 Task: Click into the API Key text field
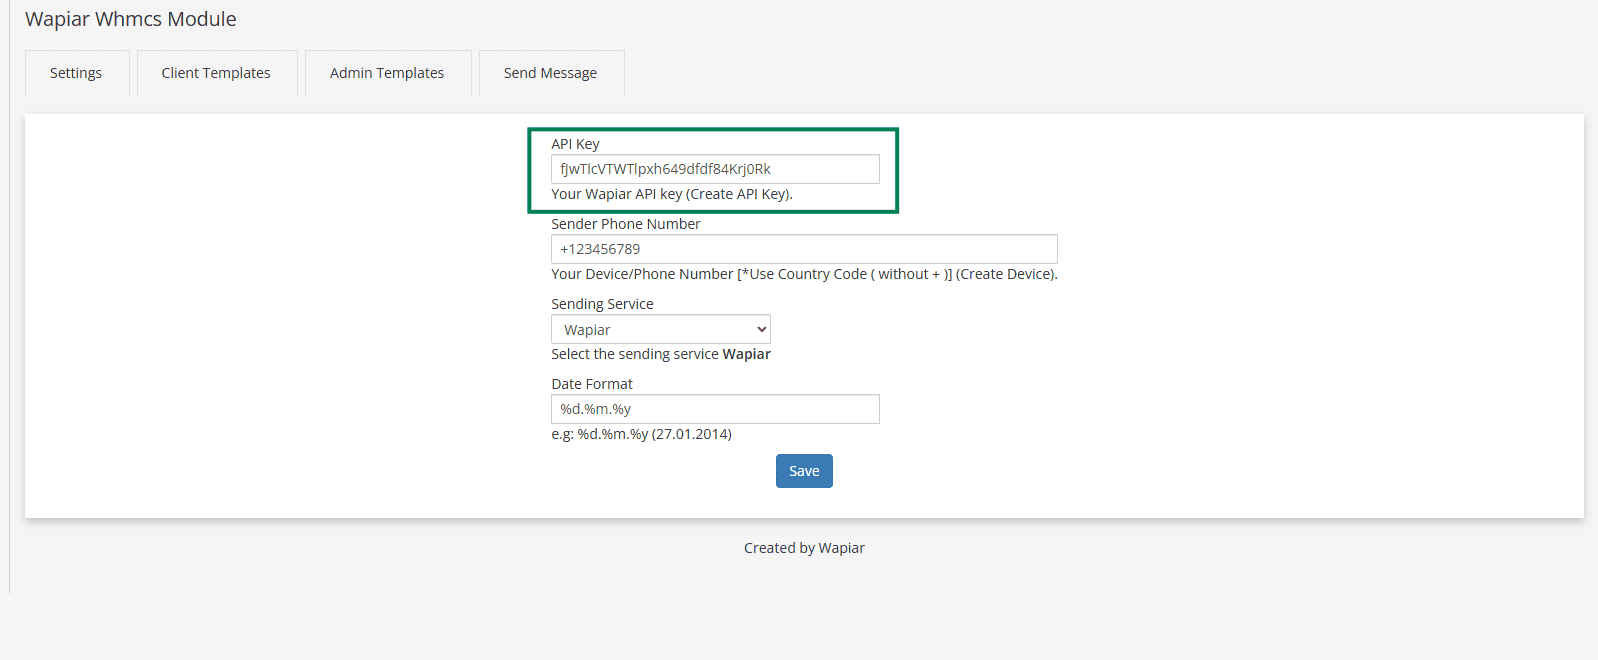coord(714,169)
